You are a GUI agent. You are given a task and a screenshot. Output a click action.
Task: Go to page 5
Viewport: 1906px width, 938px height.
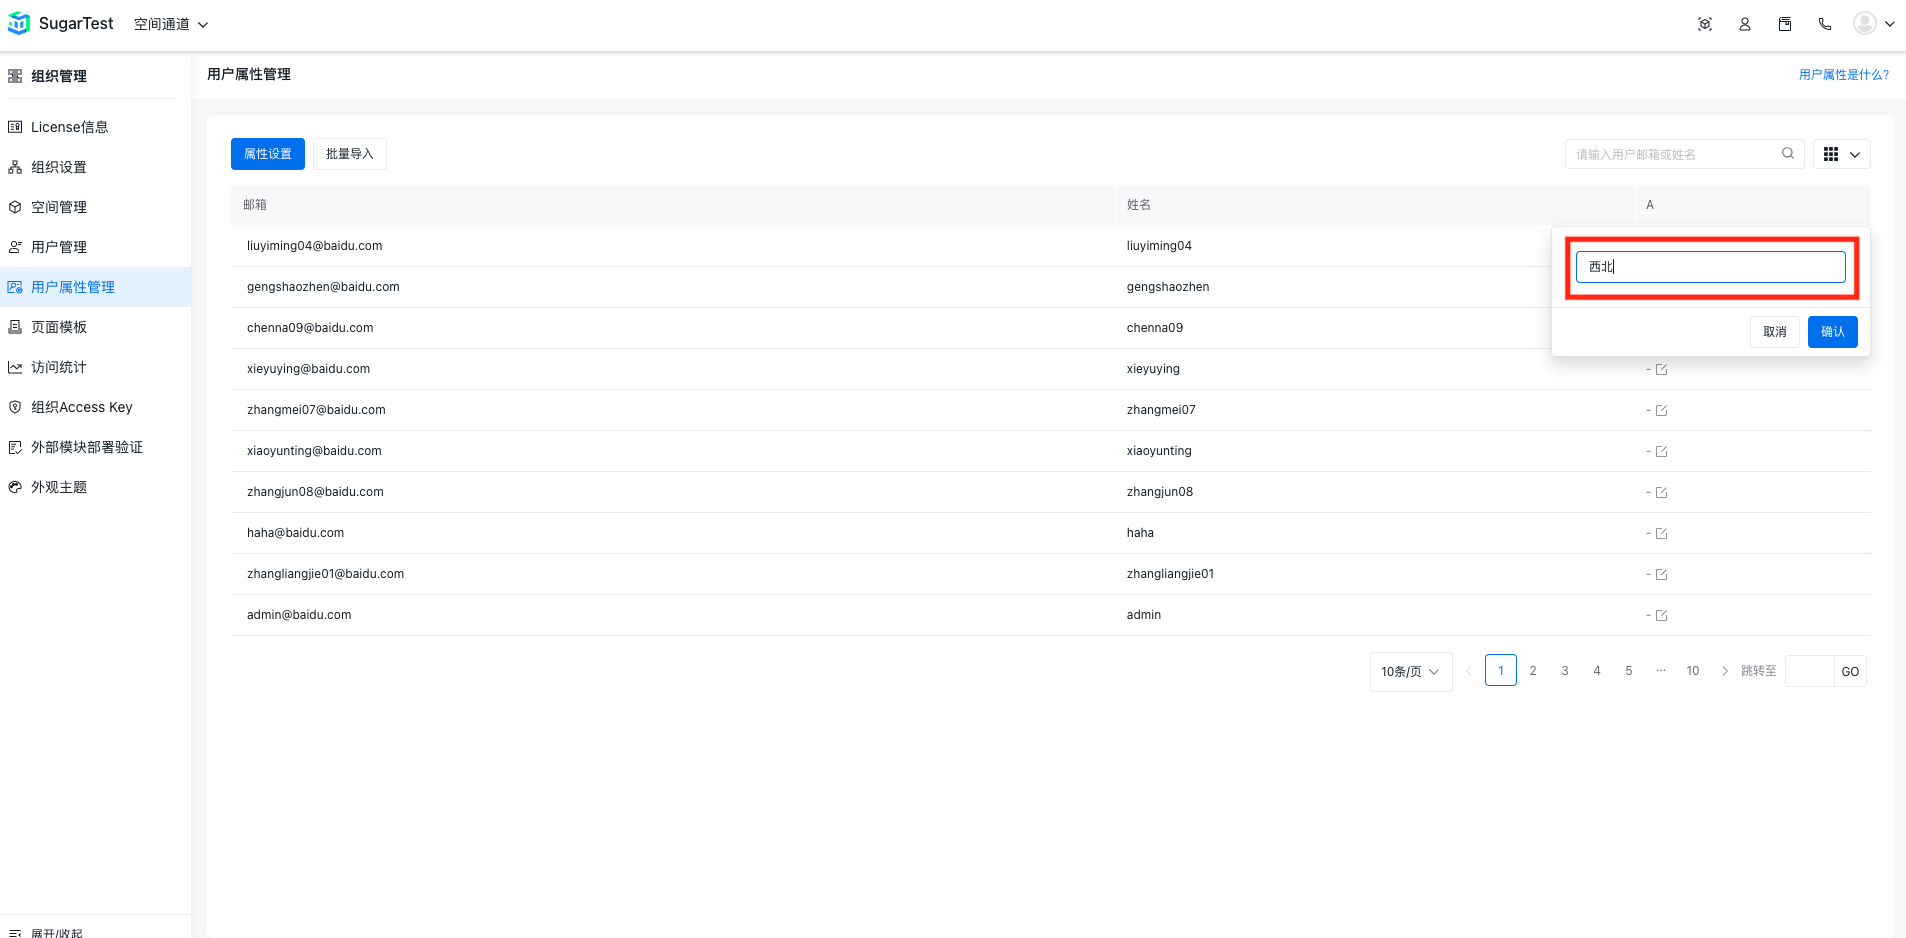click(x=1629, y=671)
